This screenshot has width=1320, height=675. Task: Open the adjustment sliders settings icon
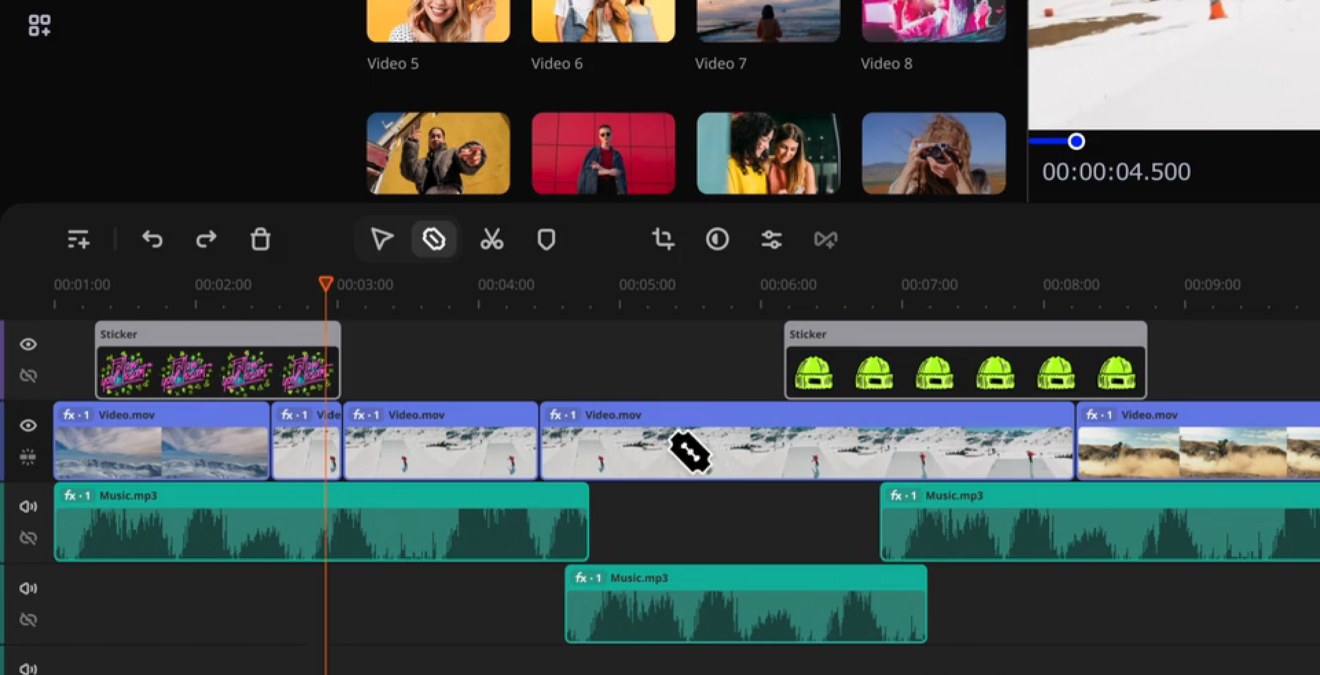tap(771, 239)
